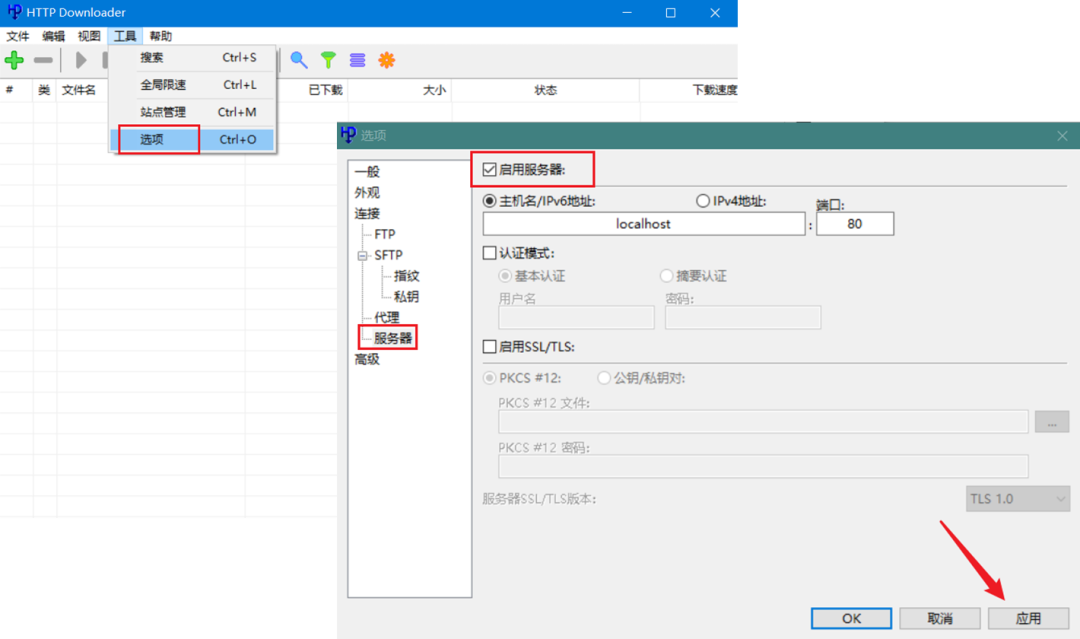Click the purple stacked-lines toolbar icon
1080x639 pixels.
point(357,61)
